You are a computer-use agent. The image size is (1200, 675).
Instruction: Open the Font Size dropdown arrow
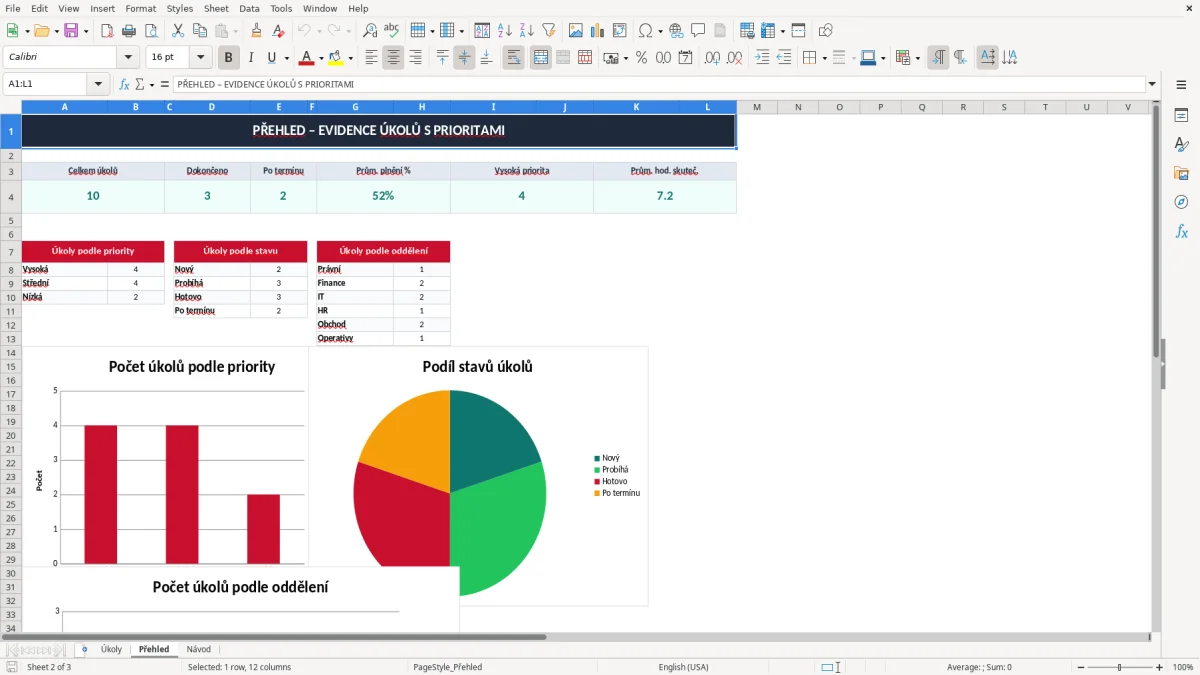201,58
